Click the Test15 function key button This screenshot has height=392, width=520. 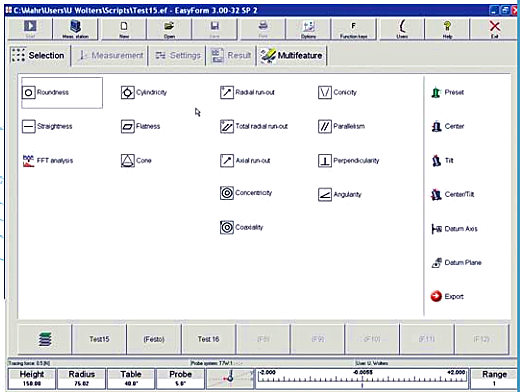(x=99, y=339)
